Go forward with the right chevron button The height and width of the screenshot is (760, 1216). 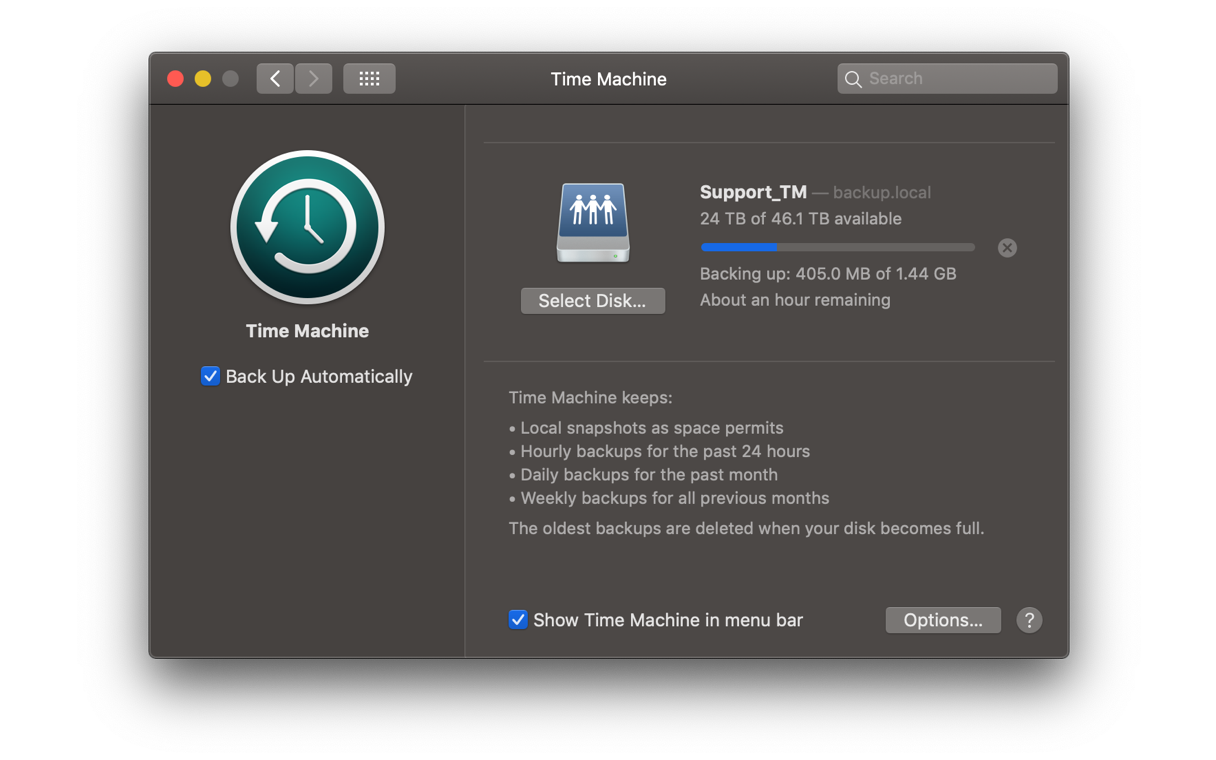coord(314,78)
